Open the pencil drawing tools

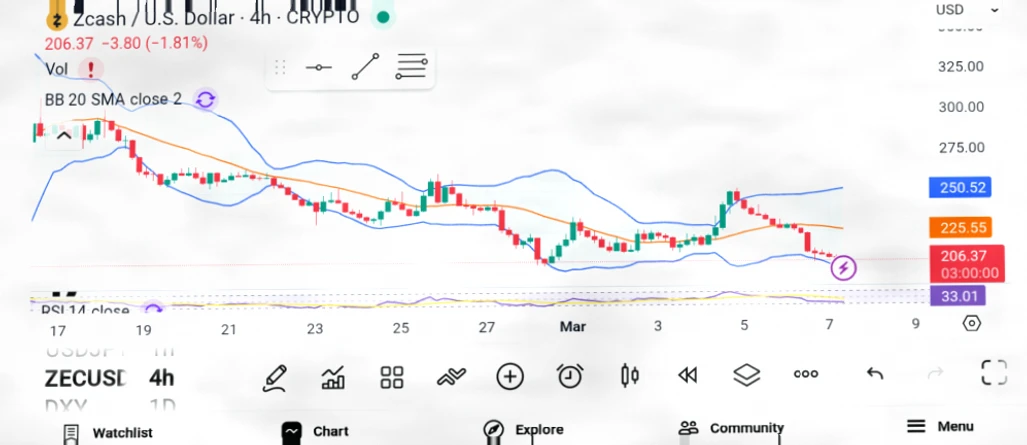tap(274, 377)
